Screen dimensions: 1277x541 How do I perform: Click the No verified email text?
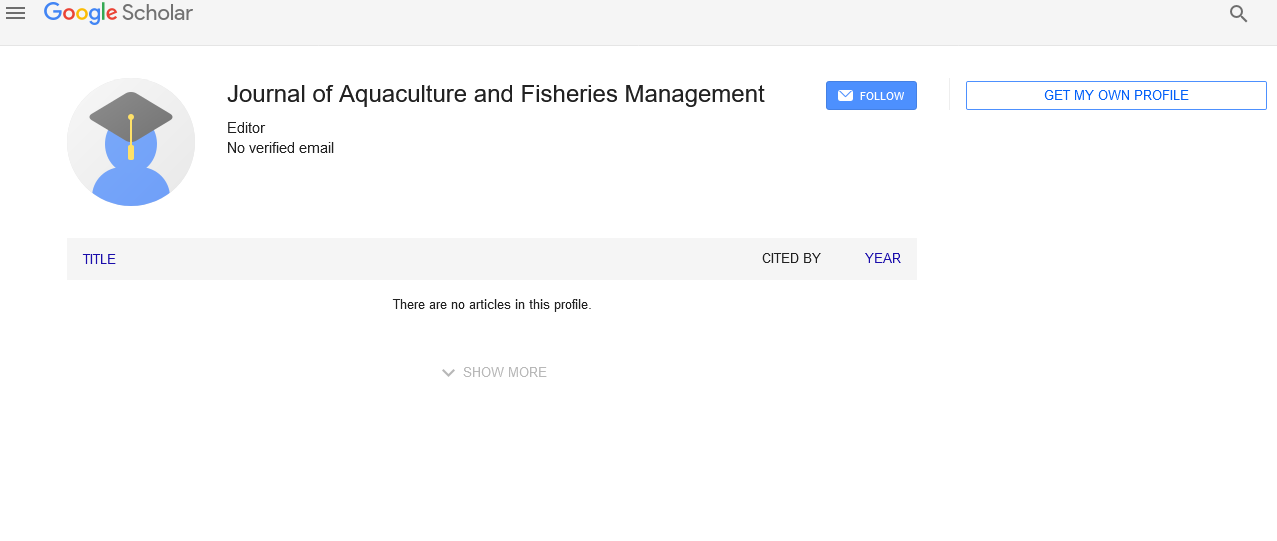click(280, 148)
